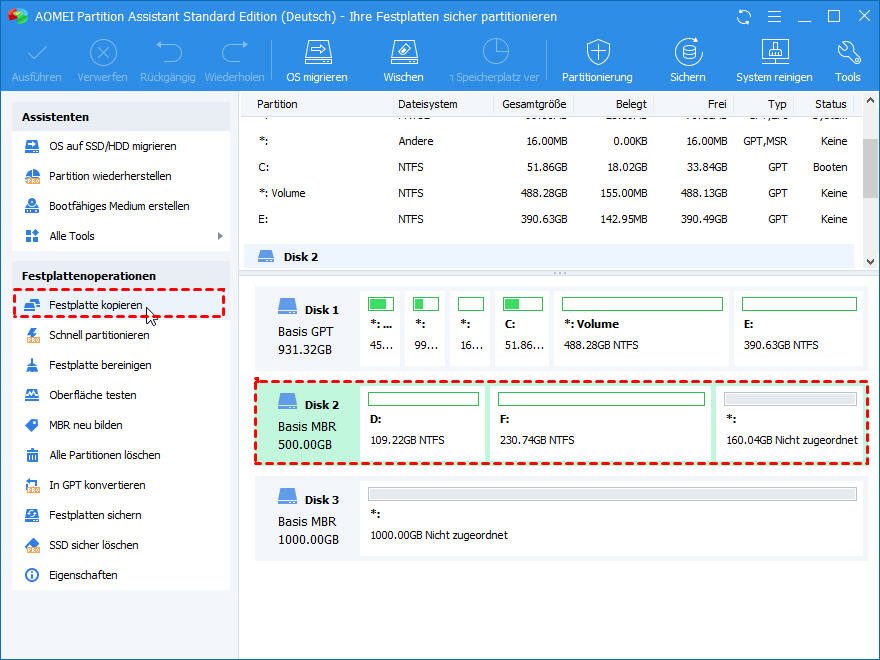The image size is (880, 660).
Task: Sort by the Belegt column header
Action: point(631,104)
